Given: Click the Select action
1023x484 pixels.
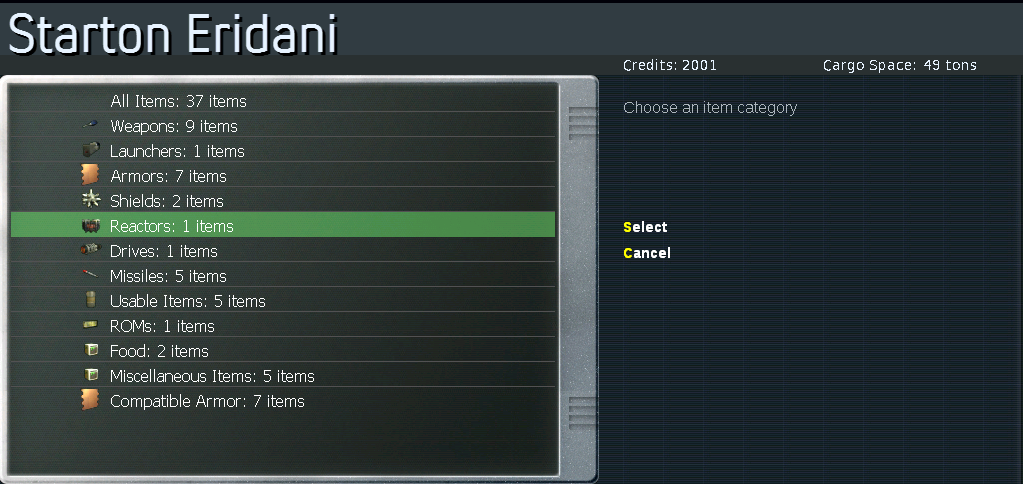Looking at the screenshot, I should [x=645, y=227].
